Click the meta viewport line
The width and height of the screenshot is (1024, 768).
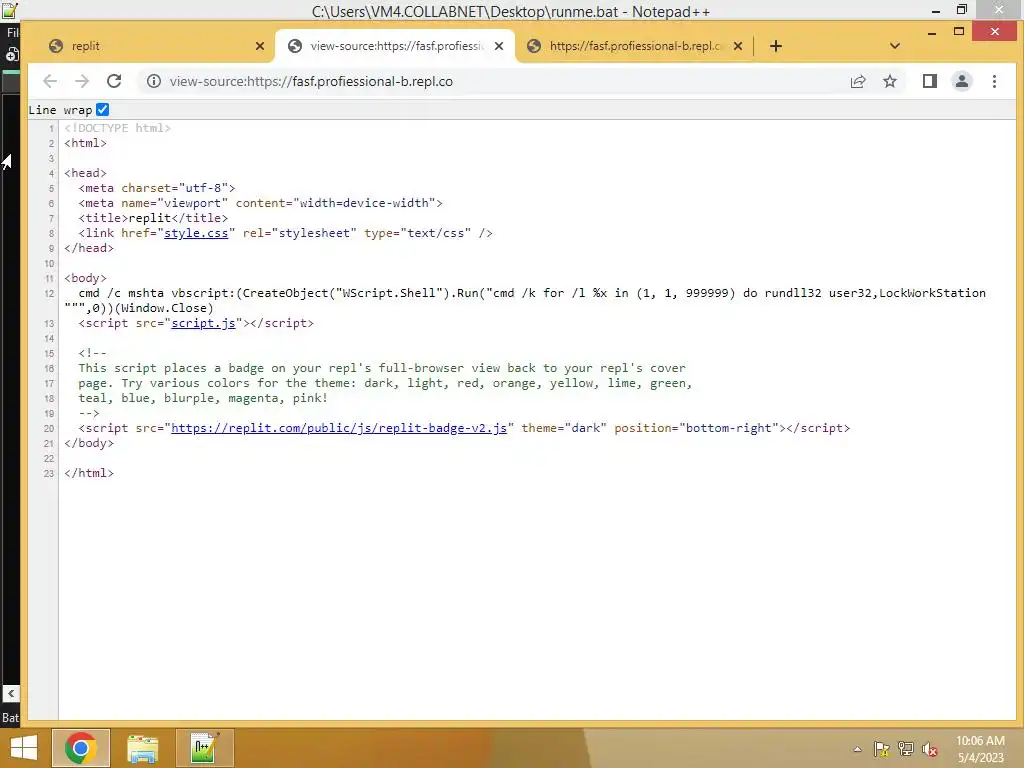[261, 203]
